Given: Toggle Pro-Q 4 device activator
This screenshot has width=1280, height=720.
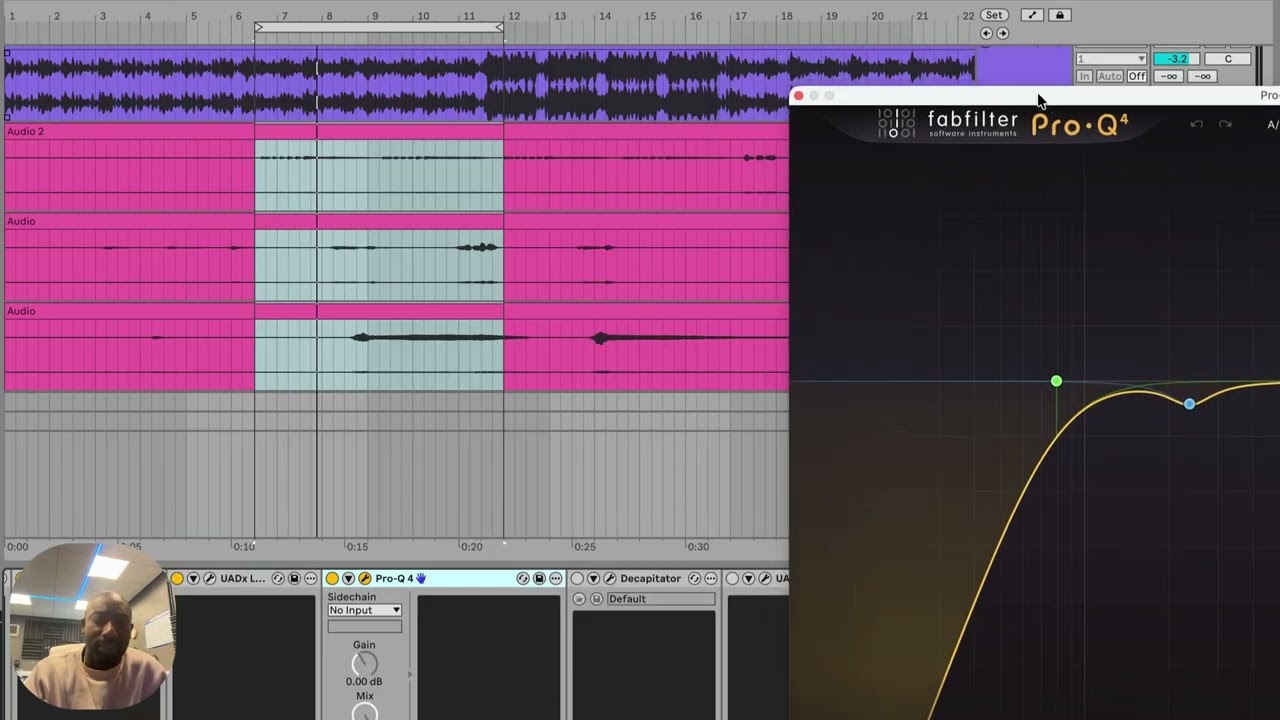Looking at the screenshot, I should [x=332, y=578].
